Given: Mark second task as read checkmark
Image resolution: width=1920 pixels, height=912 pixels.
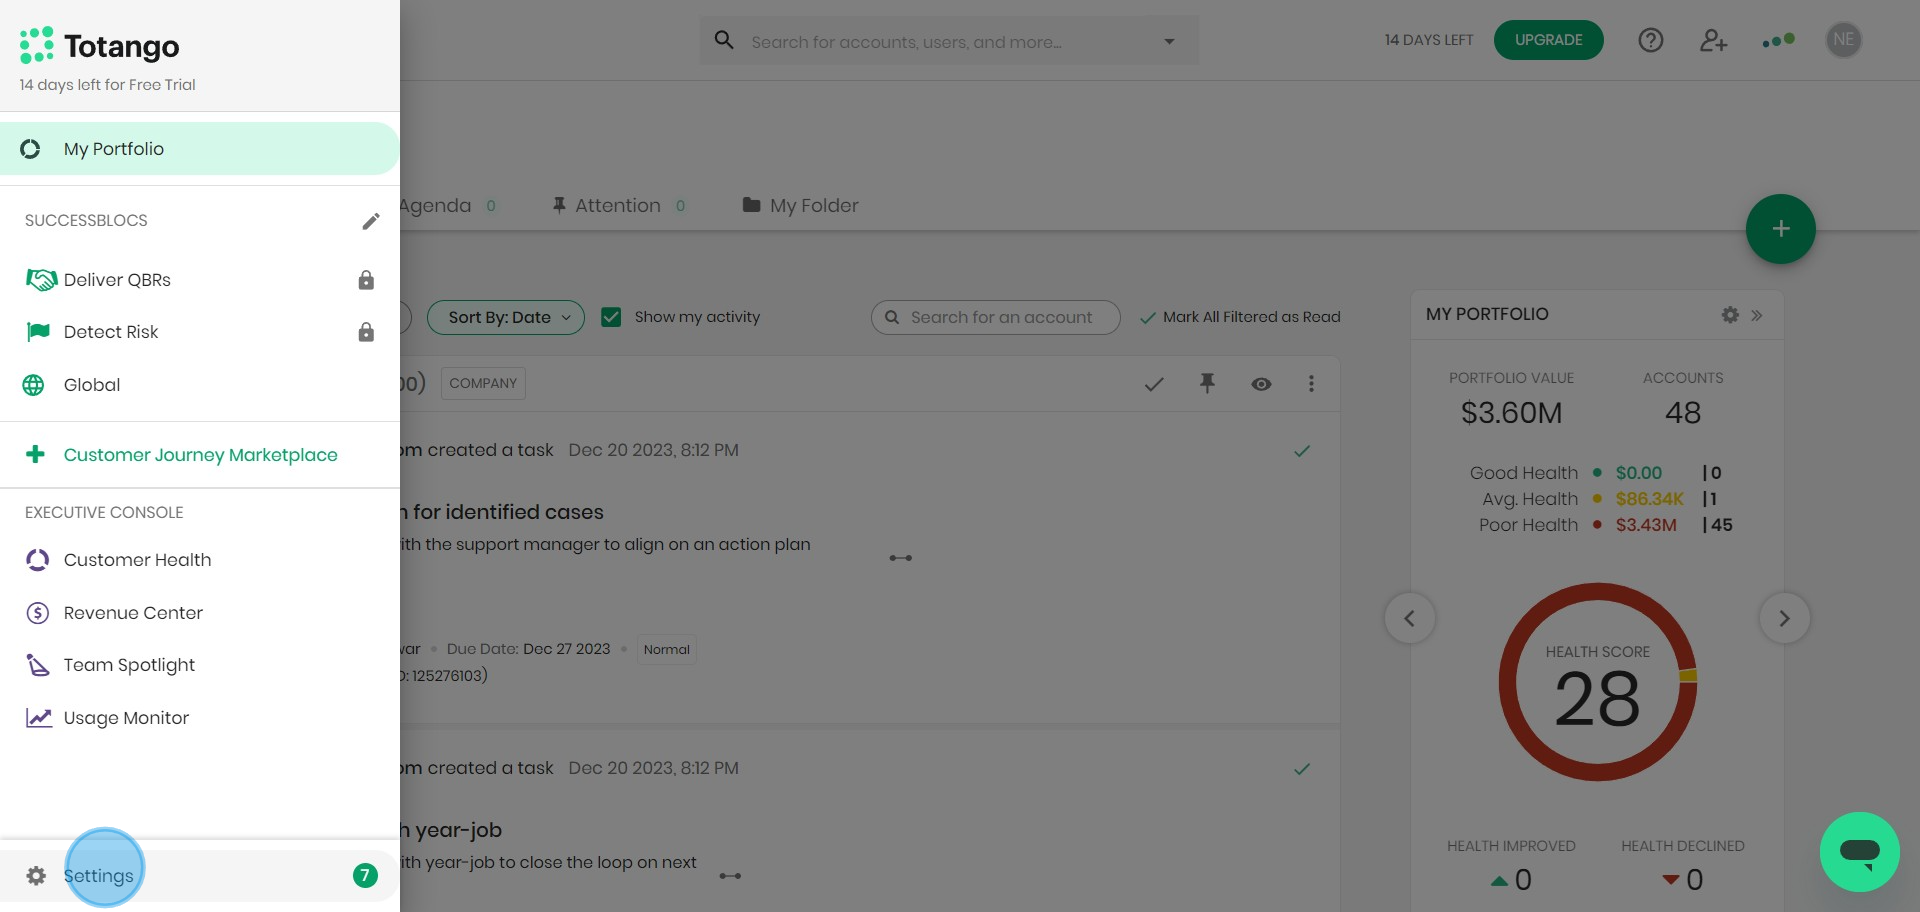Looking at the screenshot, I should pyautogui.click(x=1302, y=769).
